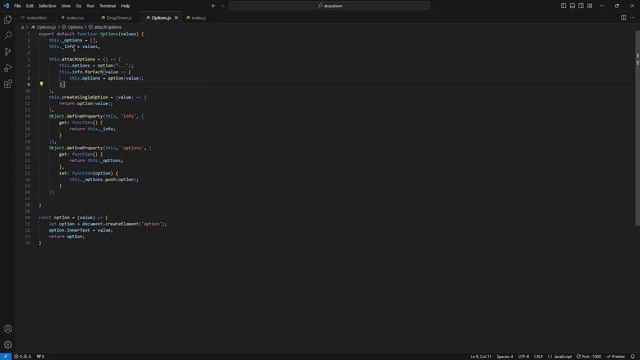Viewport: 640px width, 360px height.
Task: Open the Source Control view
Action: [8, 52]
